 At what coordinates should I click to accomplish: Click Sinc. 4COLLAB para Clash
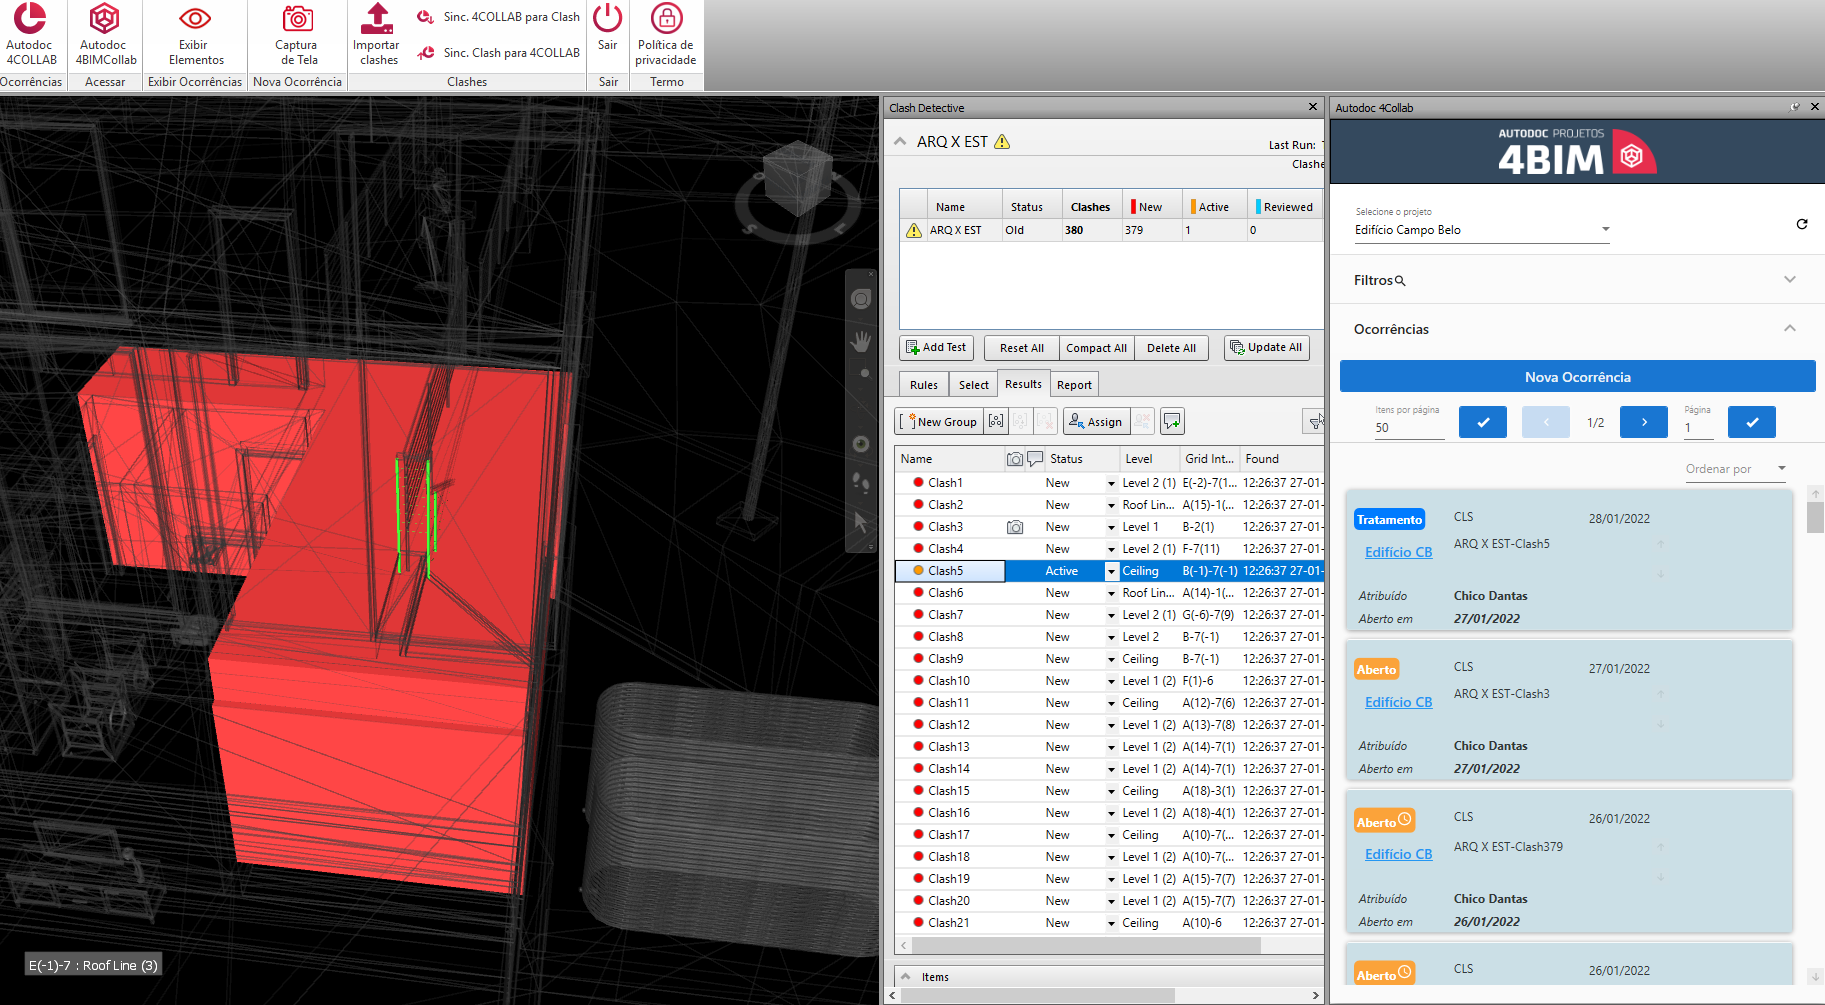[498, 17]
